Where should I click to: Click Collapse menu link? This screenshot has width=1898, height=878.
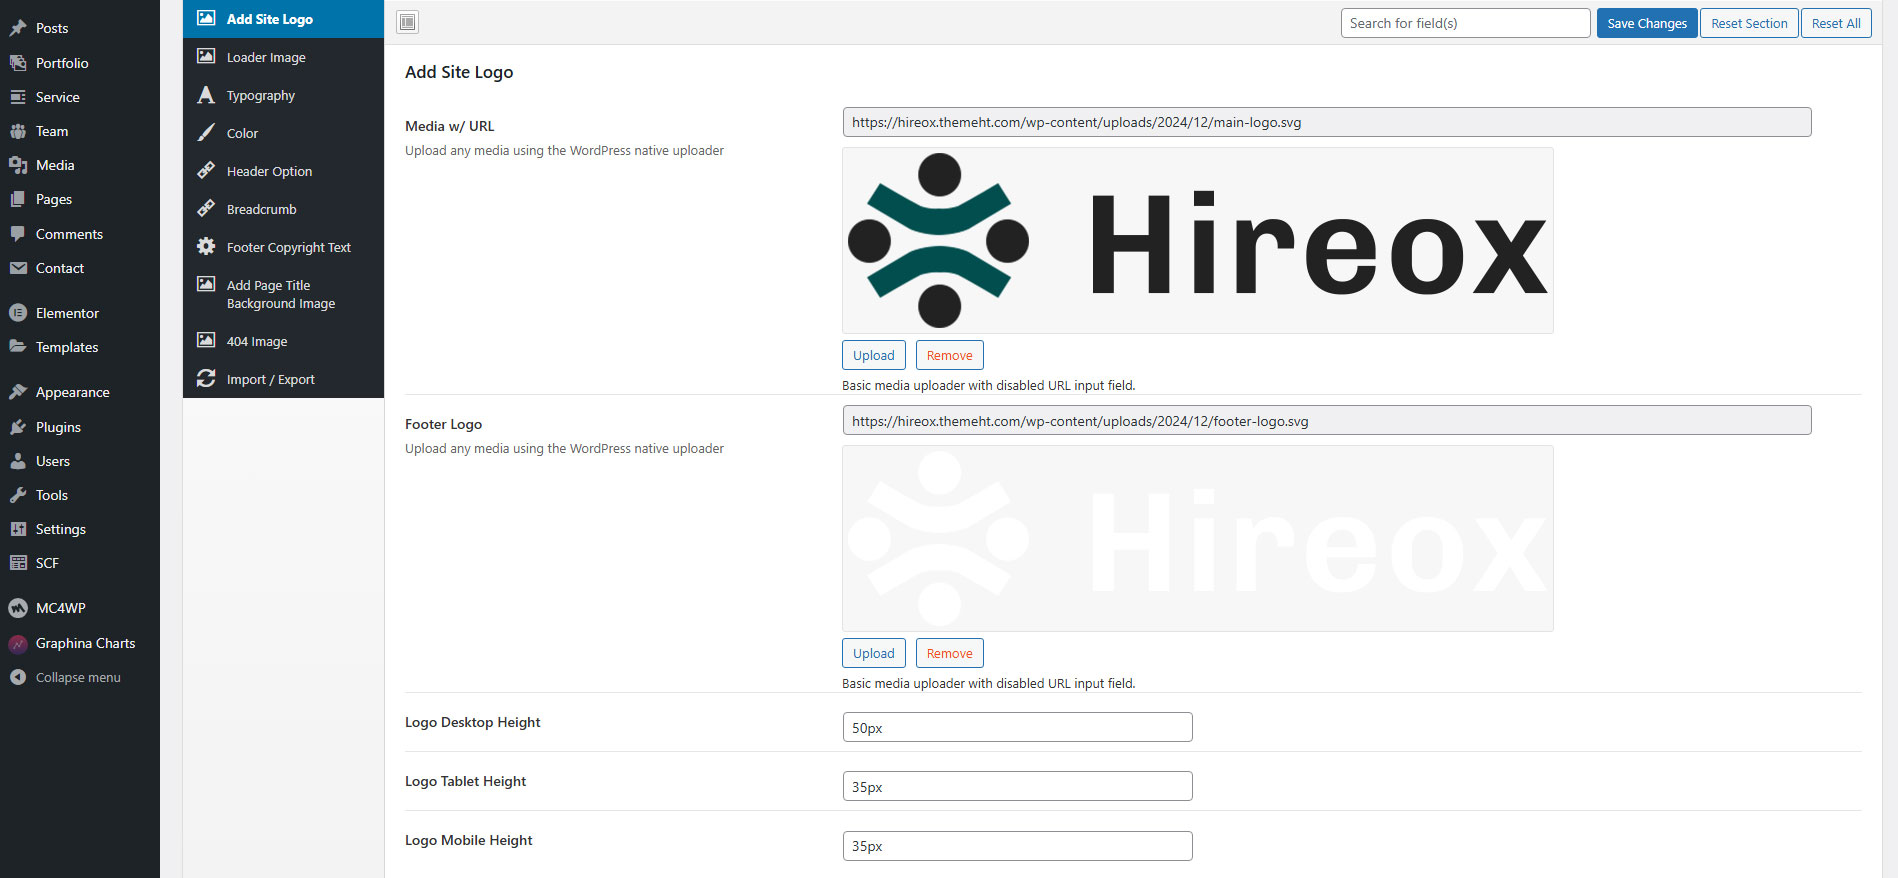[78, 677]
